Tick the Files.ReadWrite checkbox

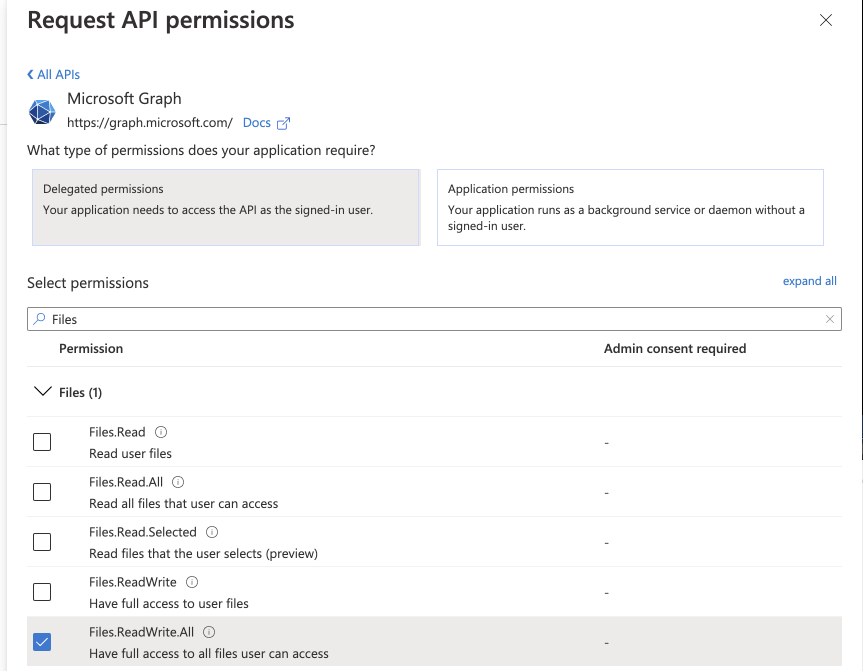(x=42, y=592)
